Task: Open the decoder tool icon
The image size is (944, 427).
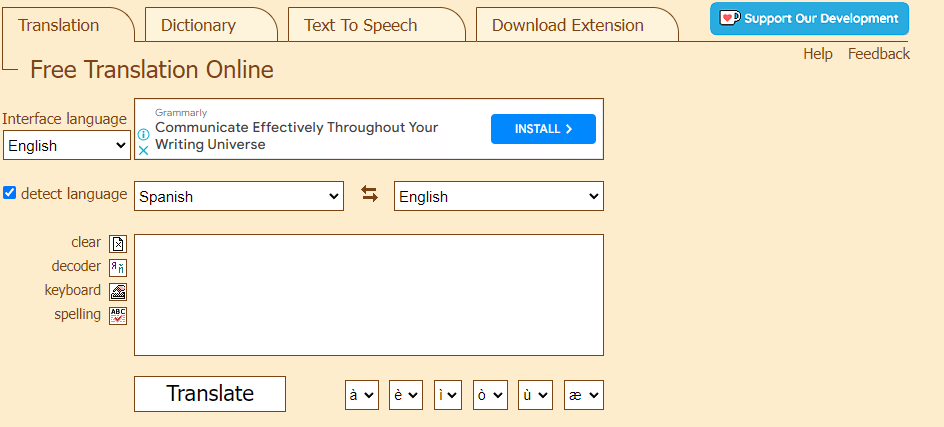Action: pos(118,267)
